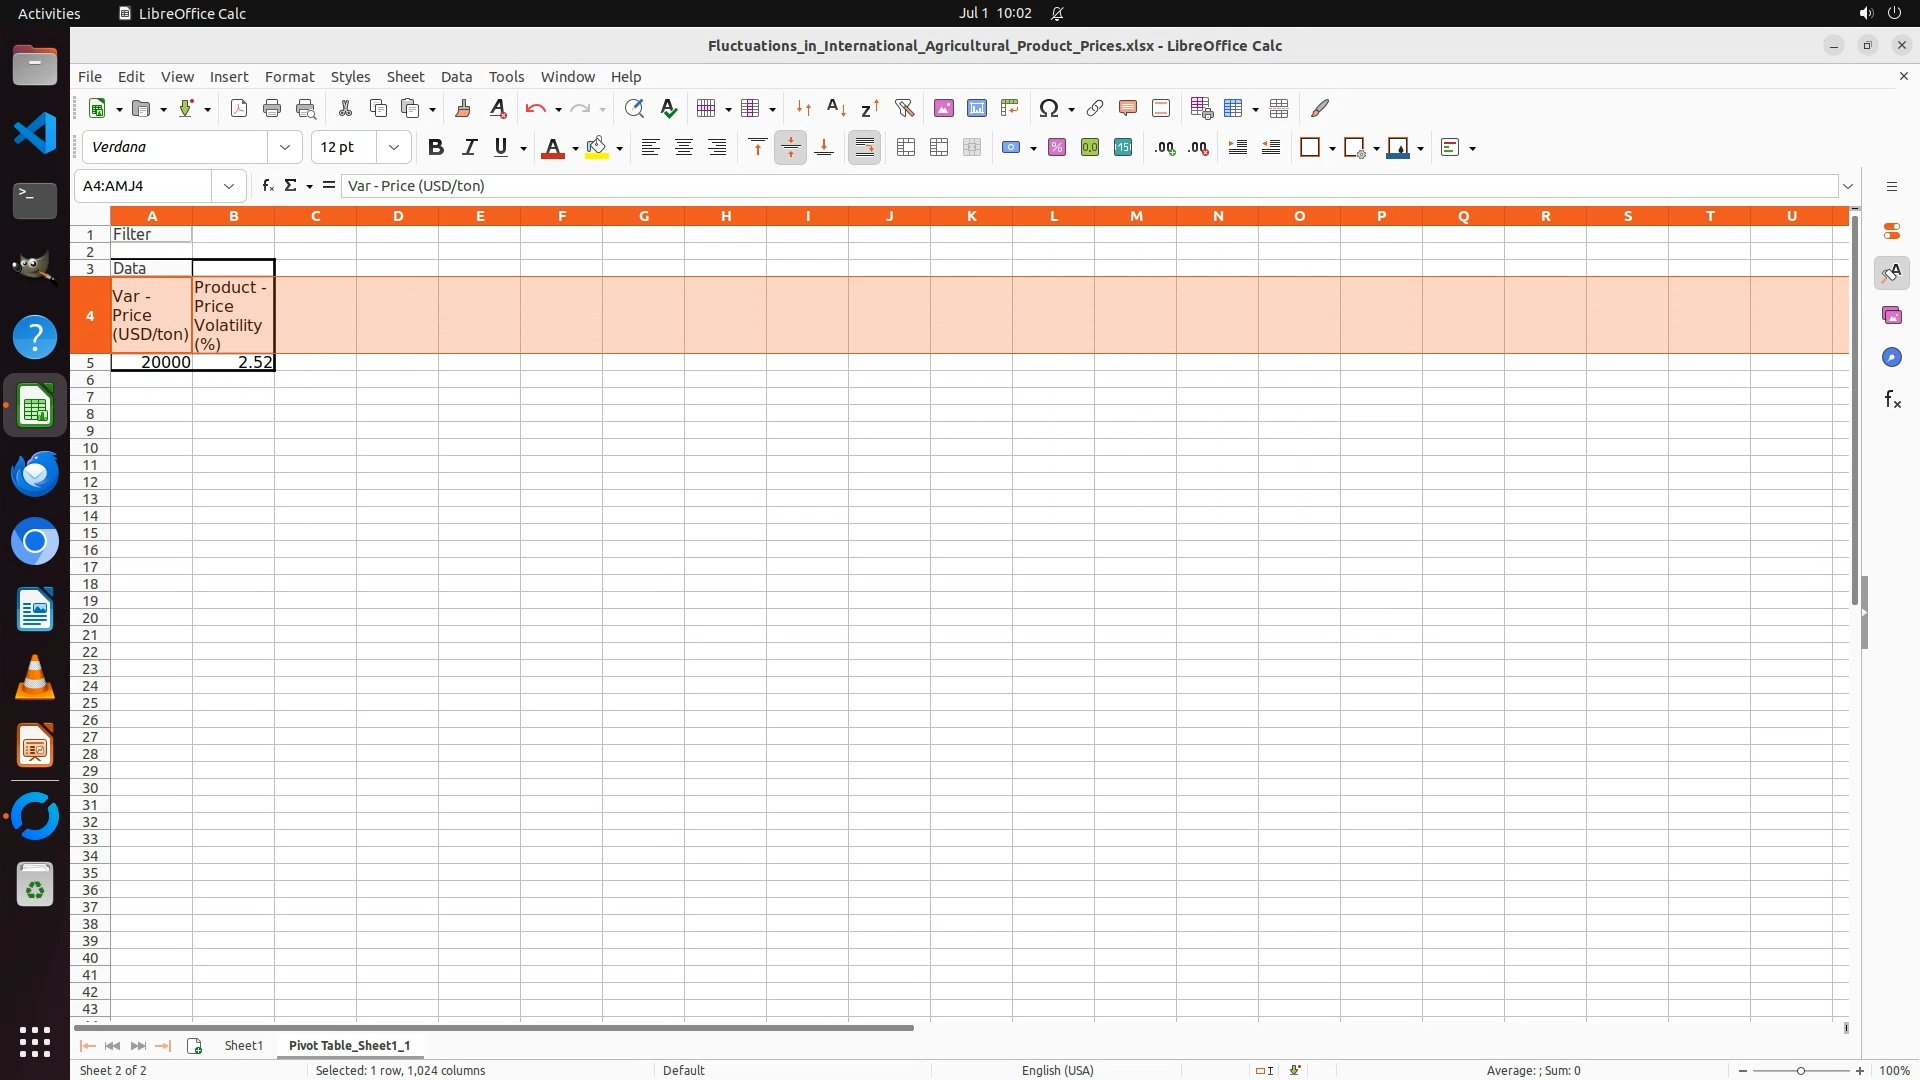Click Insert Pivot Table icon
This screenshot has height=1080, width=1920.
tap(1010, 109)
